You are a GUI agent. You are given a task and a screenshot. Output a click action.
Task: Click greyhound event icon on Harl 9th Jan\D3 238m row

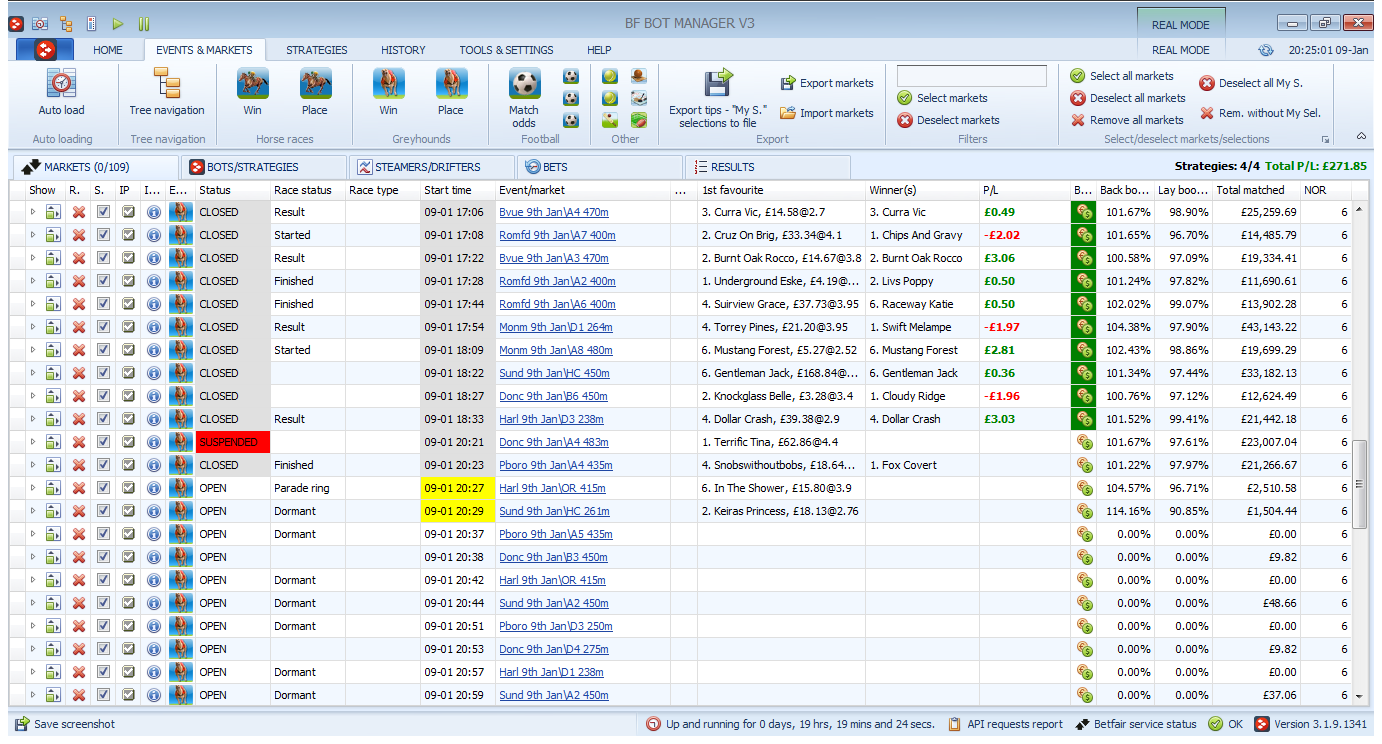[181, 419]
